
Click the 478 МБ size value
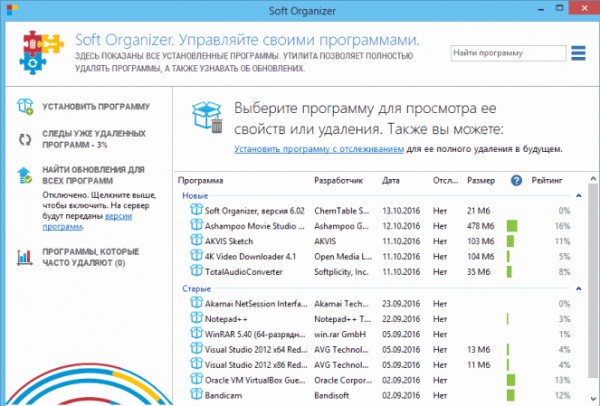coord(481,226)
